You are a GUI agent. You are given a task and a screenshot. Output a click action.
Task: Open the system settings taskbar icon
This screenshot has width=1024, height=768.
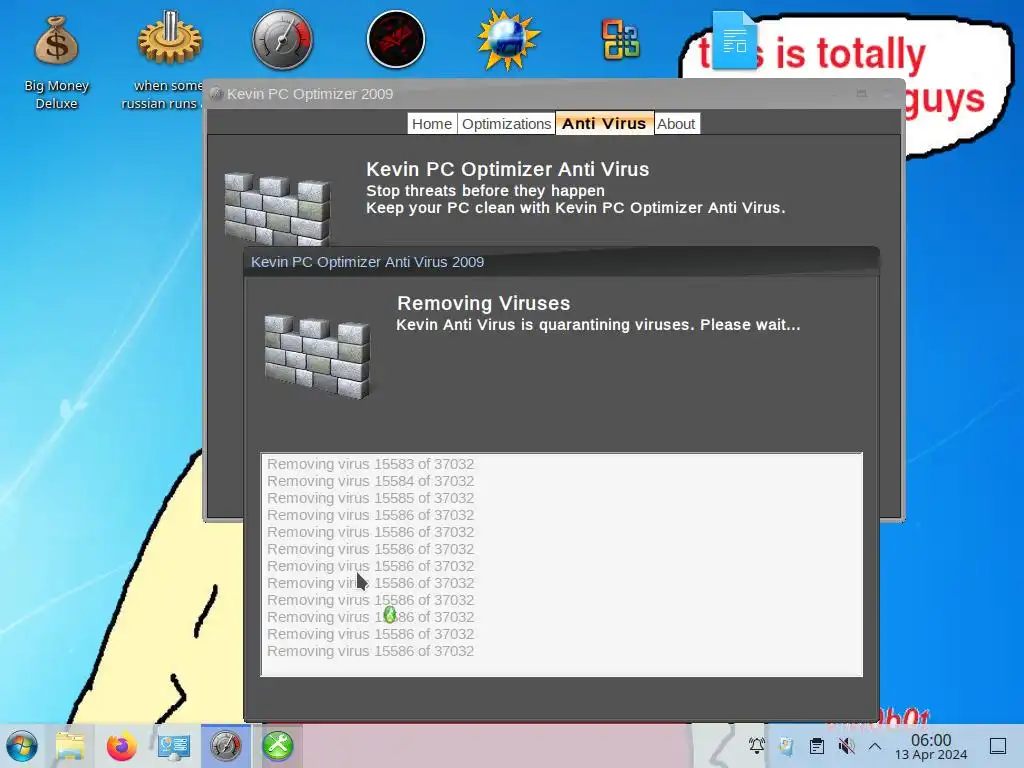coord(174,746)
